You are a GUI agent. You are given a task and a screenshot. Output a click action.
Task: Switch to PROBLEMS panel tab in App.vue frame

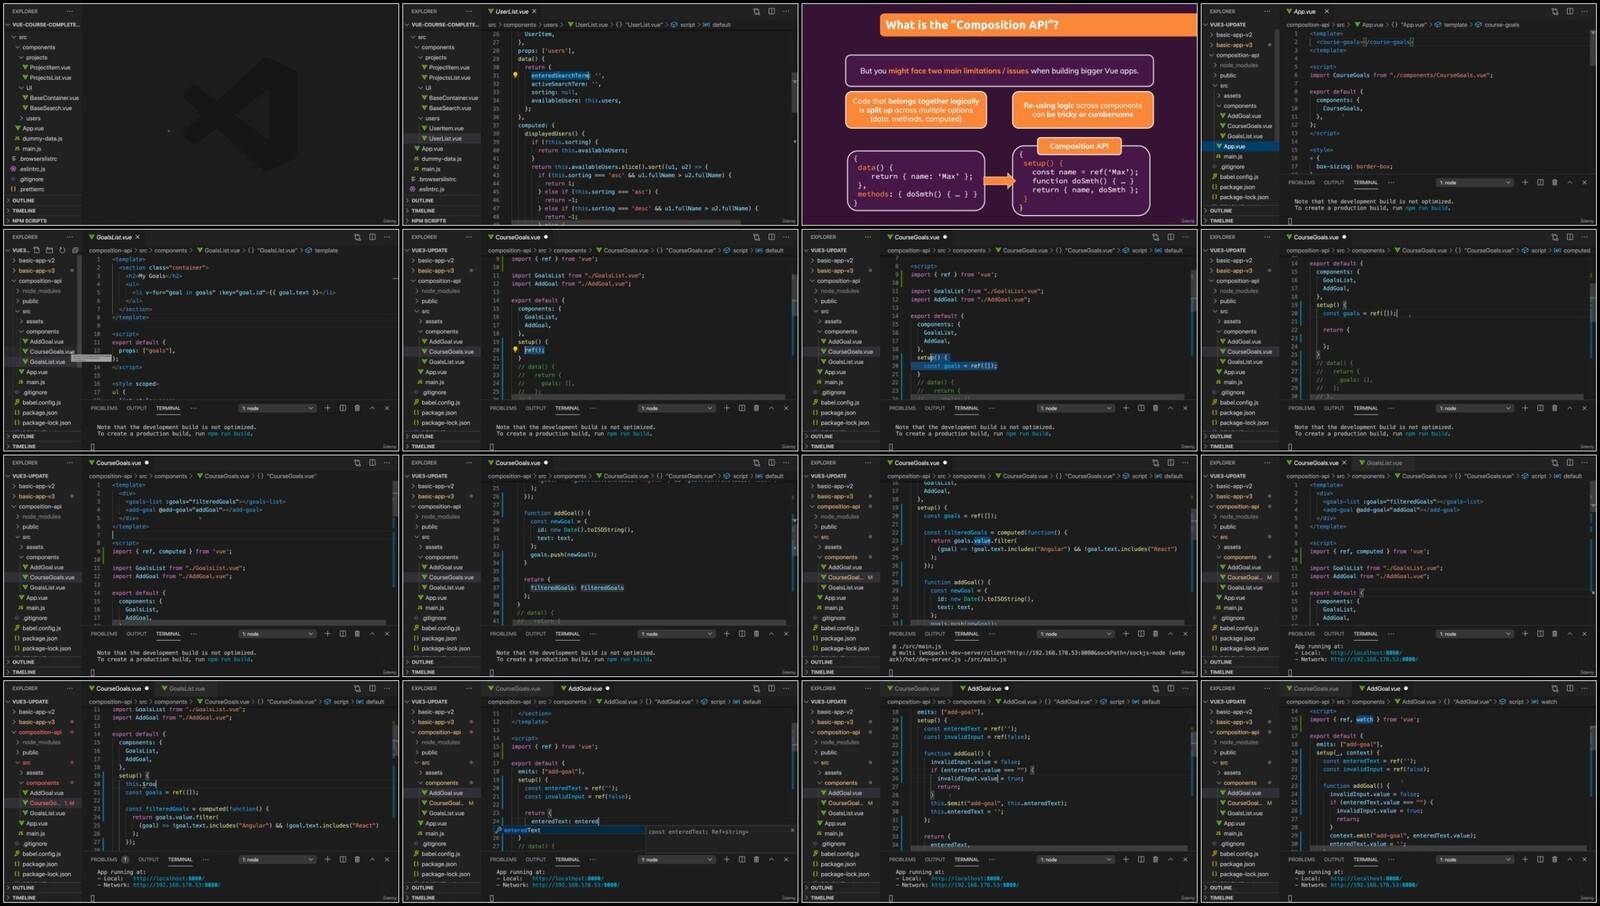[x=1301, y=182]
